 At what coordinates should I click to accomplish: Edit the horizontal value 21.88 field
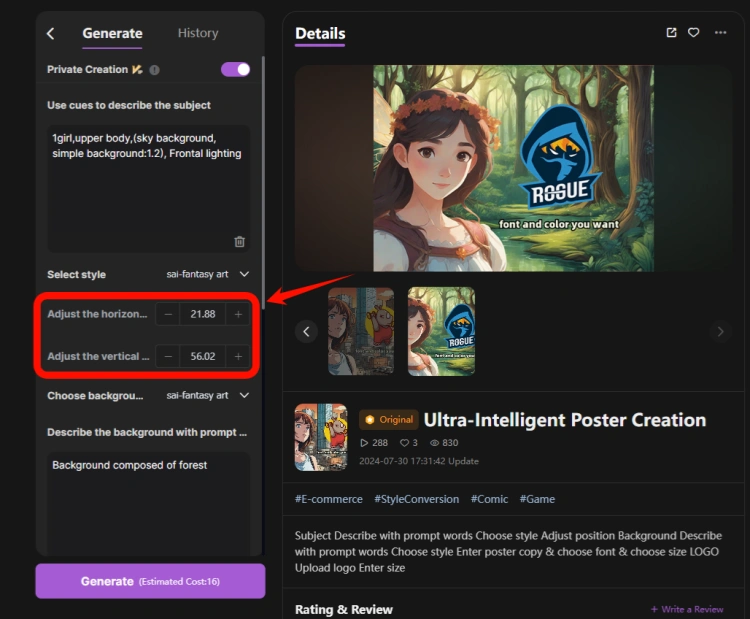click(203, 314)
